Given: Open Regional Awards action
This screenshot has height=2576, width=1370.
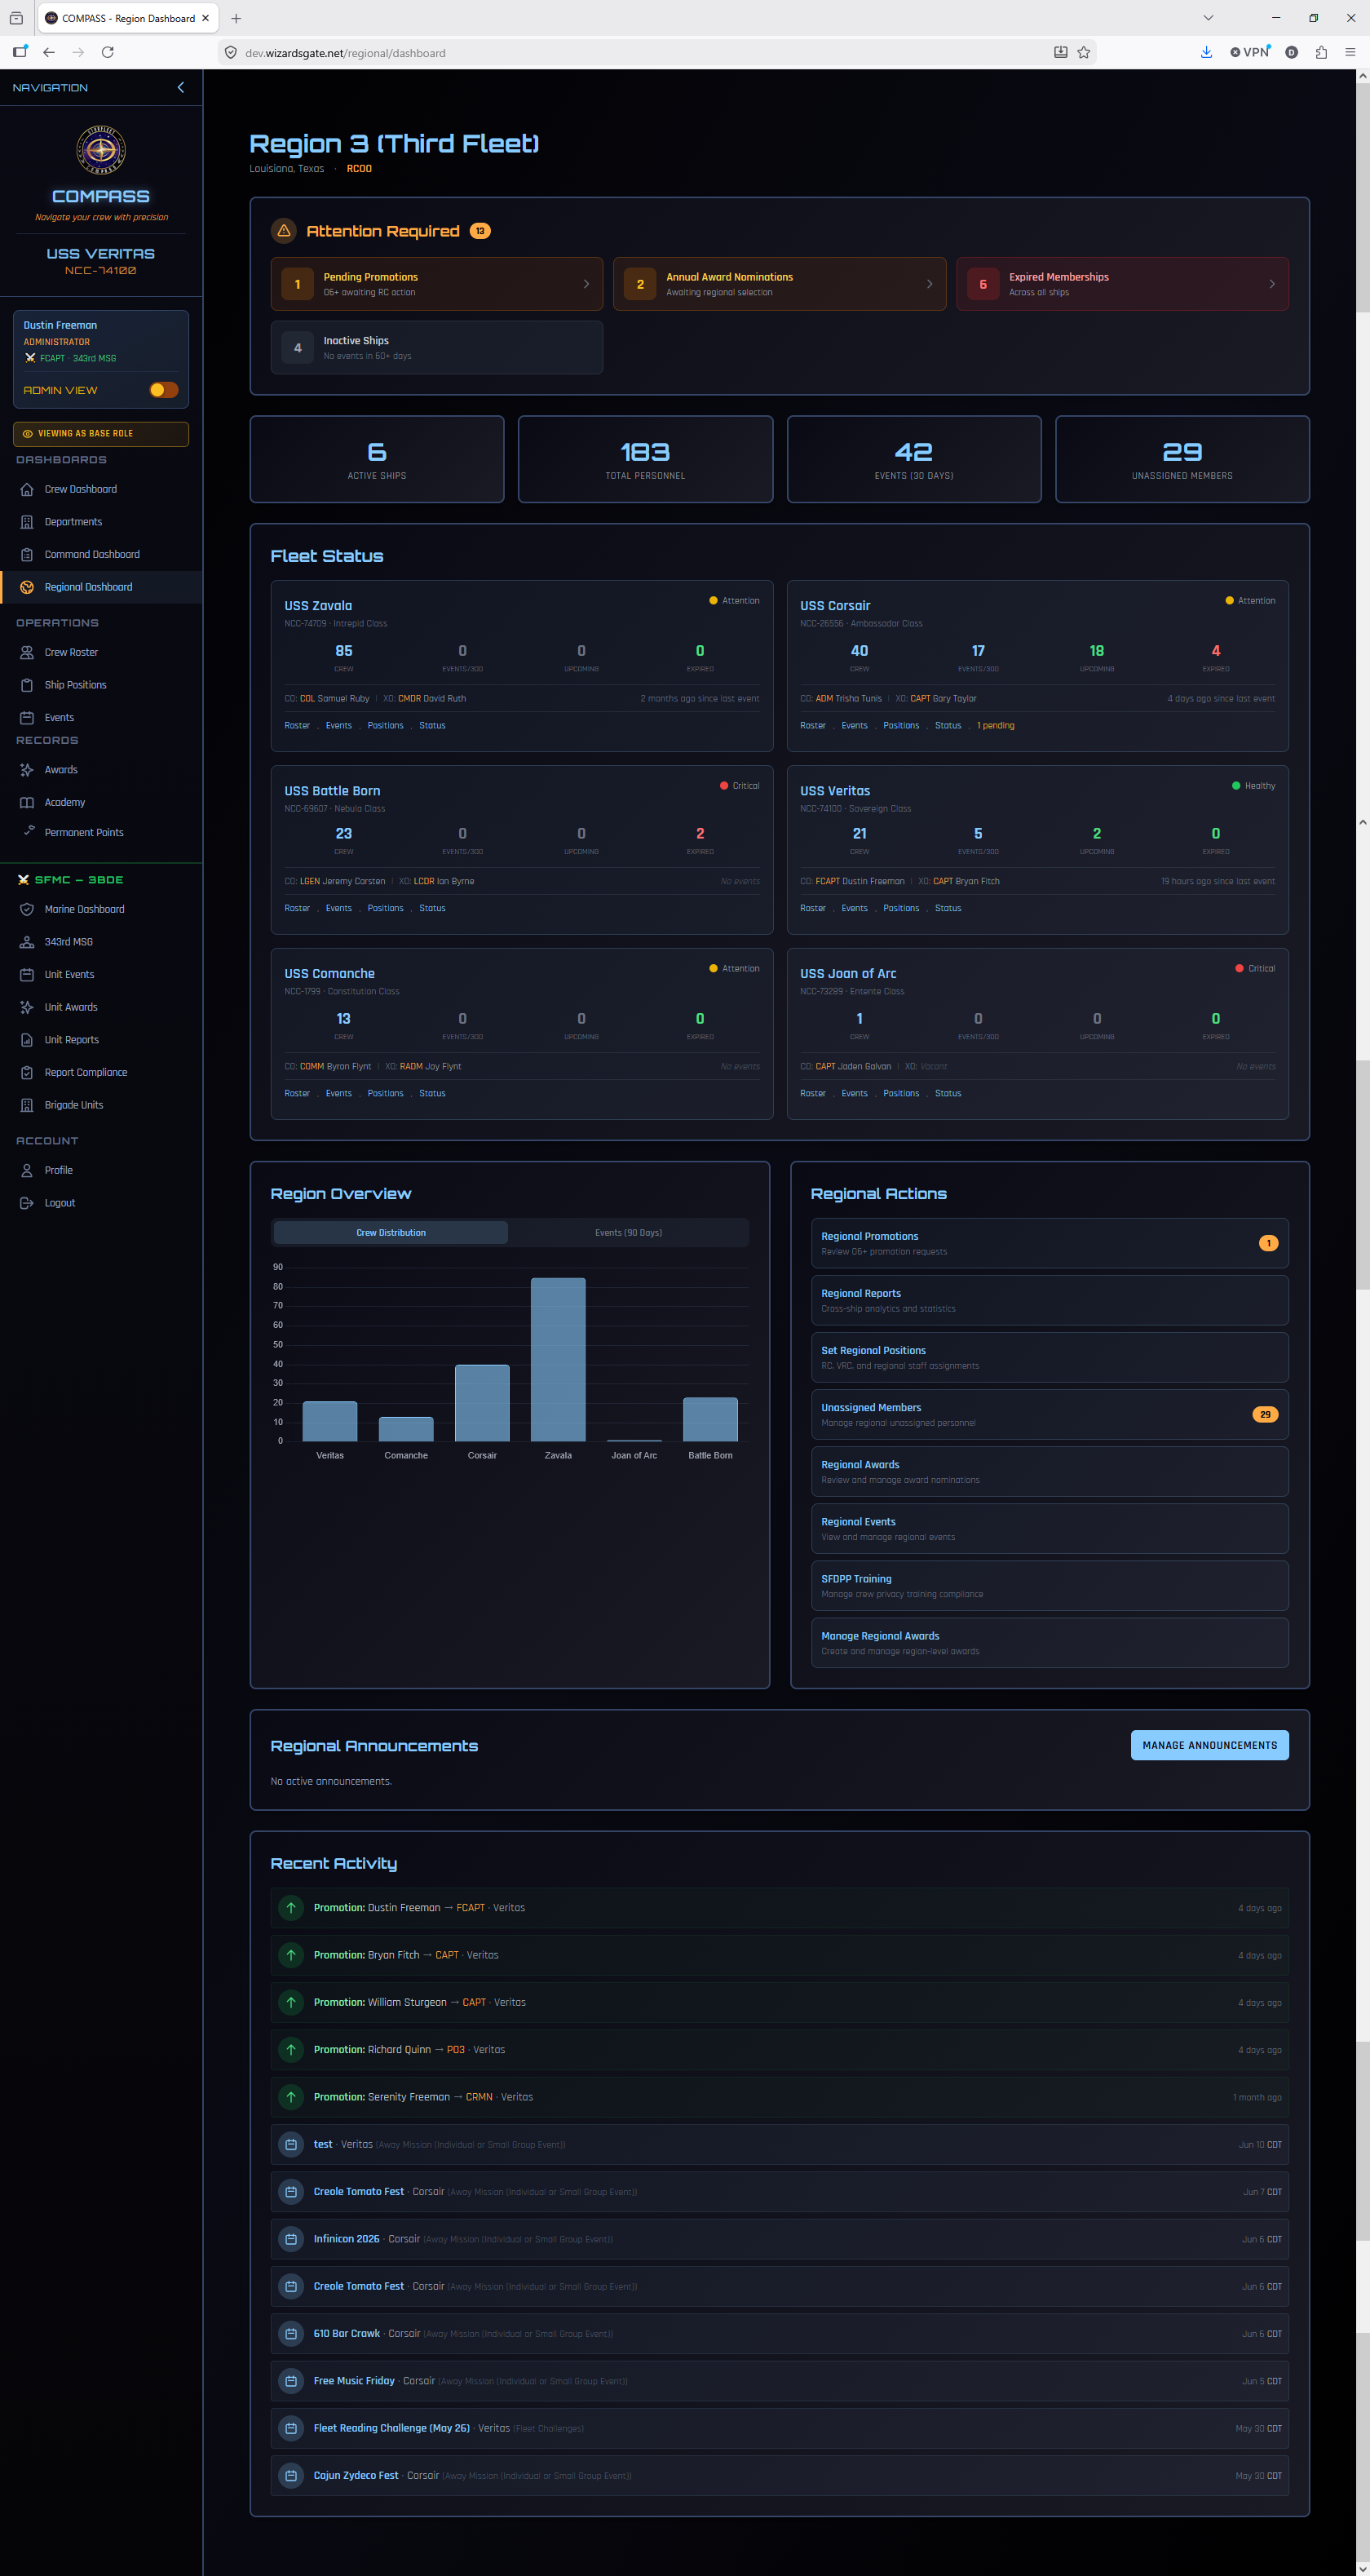Looking at the screenshot, I should 1049,1471.
